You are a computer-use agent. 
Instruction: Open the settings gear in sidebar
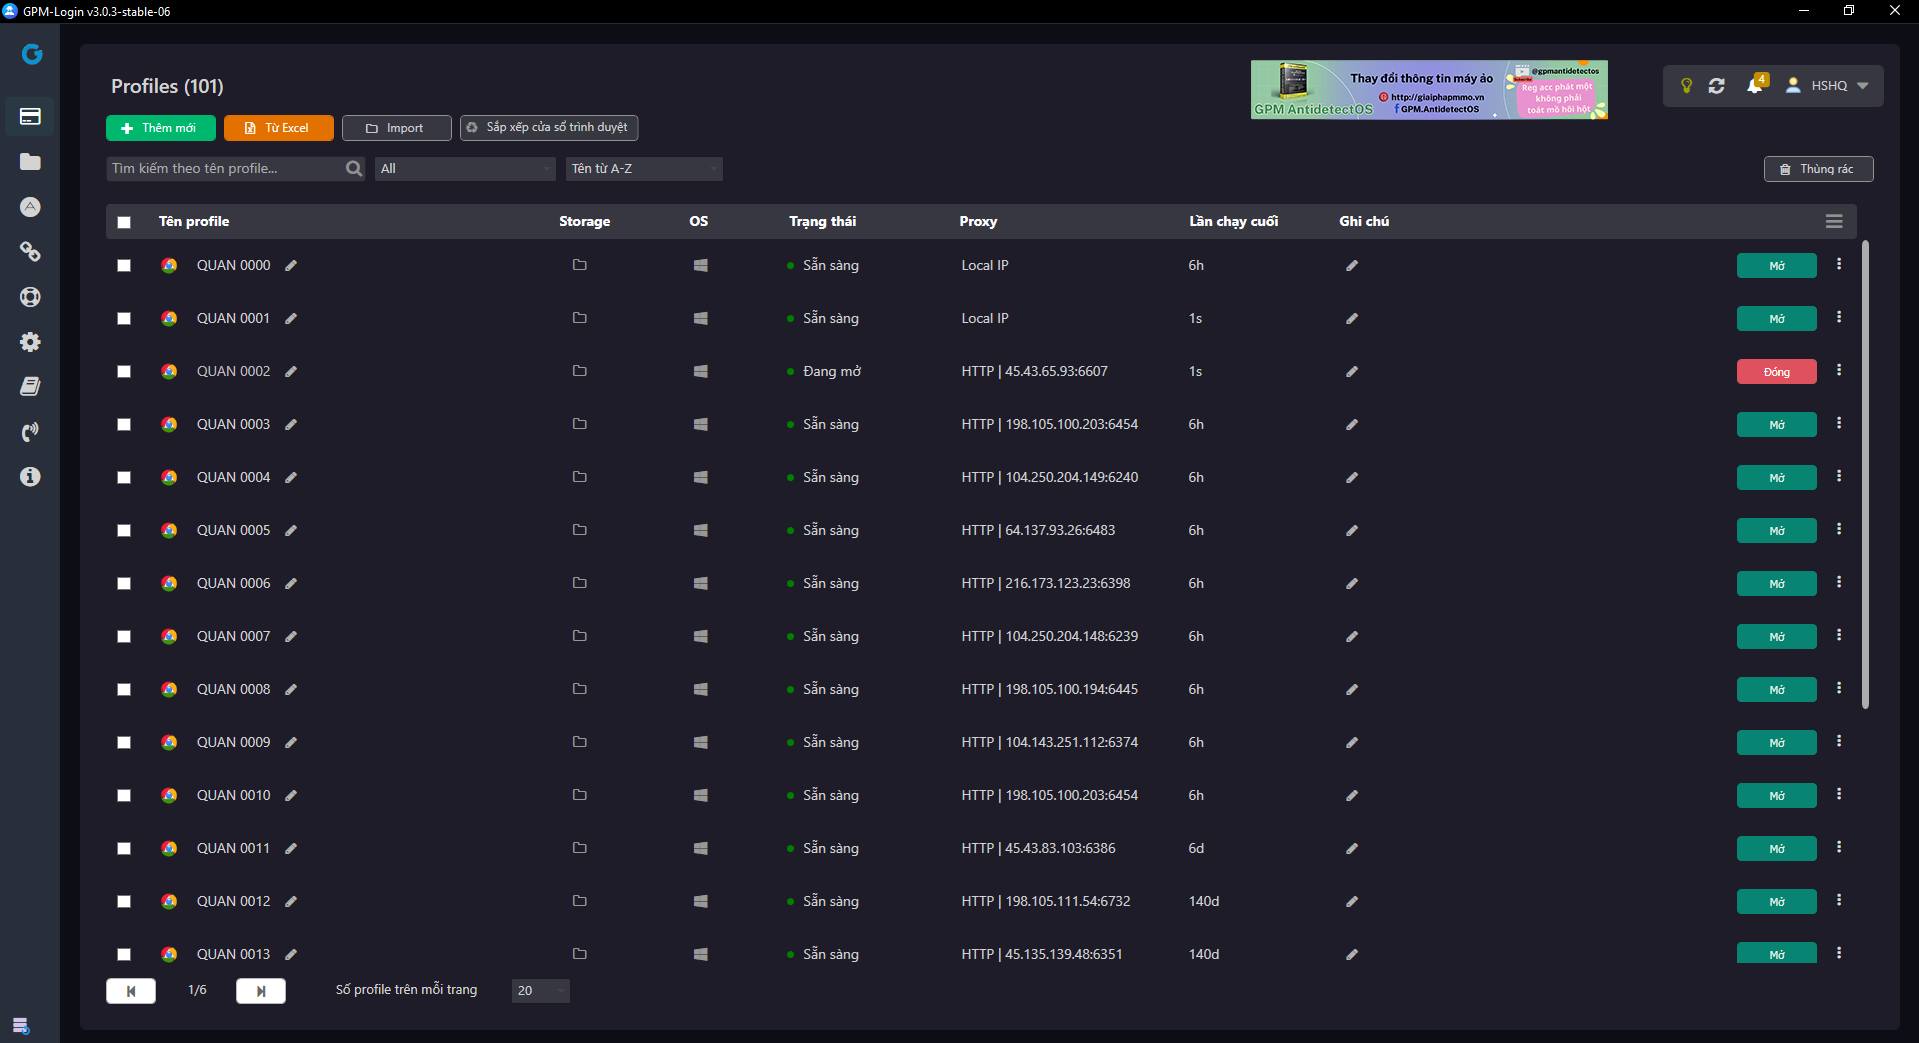(30, 342)
